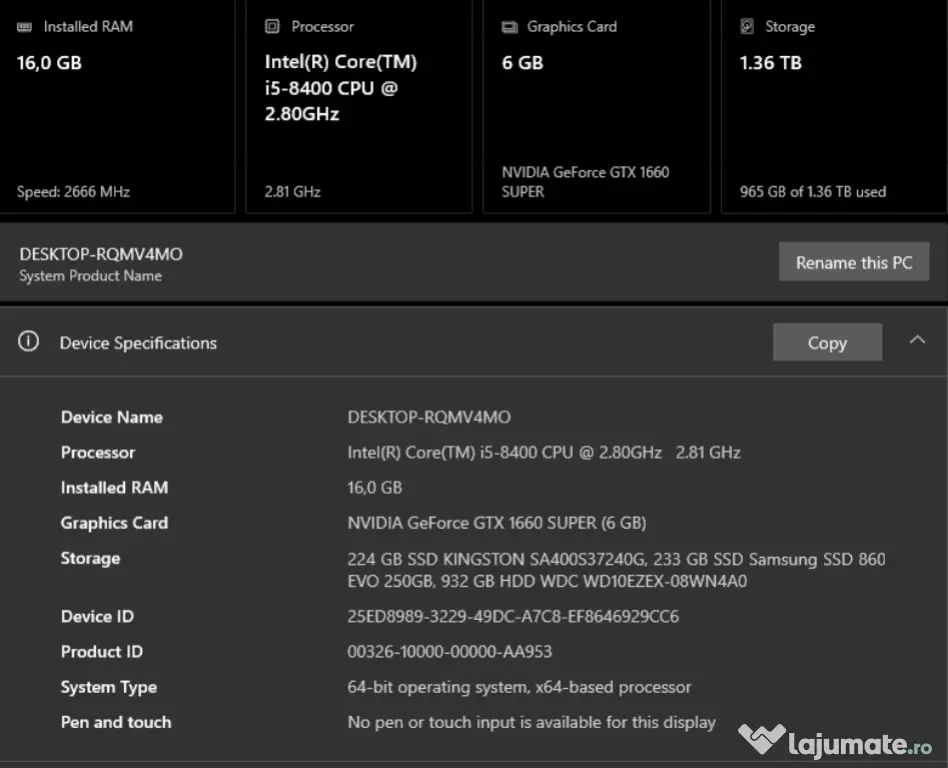
Task: Select the Product ID value 00326-10000-00000-AA953
Action: (x=449, y=651)
